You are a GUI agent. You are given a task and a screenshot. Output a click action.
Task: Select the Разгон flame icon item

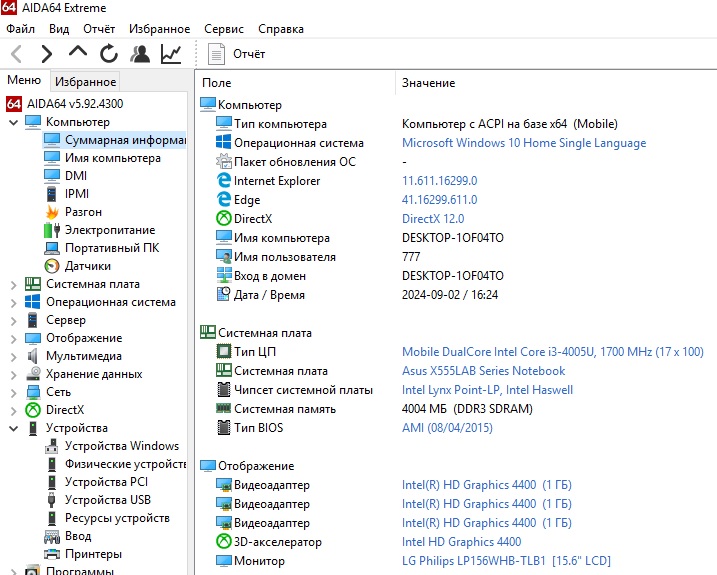[83, 212]
